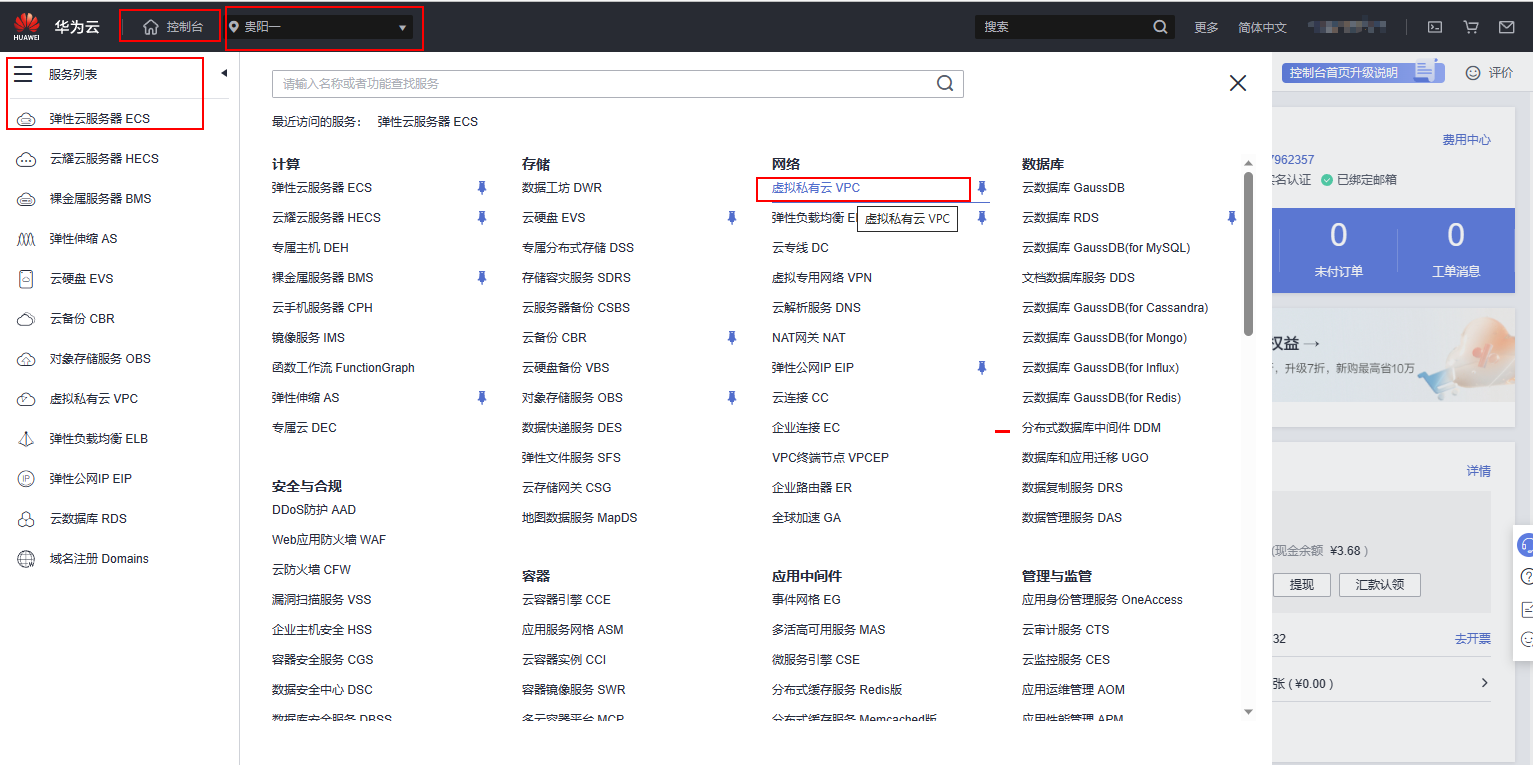Screen dimensions: 1533x765
Task: Select 弹性云服务器 ECS in the left sidebar
Action: pyautogui.click(x=100, y=119)
